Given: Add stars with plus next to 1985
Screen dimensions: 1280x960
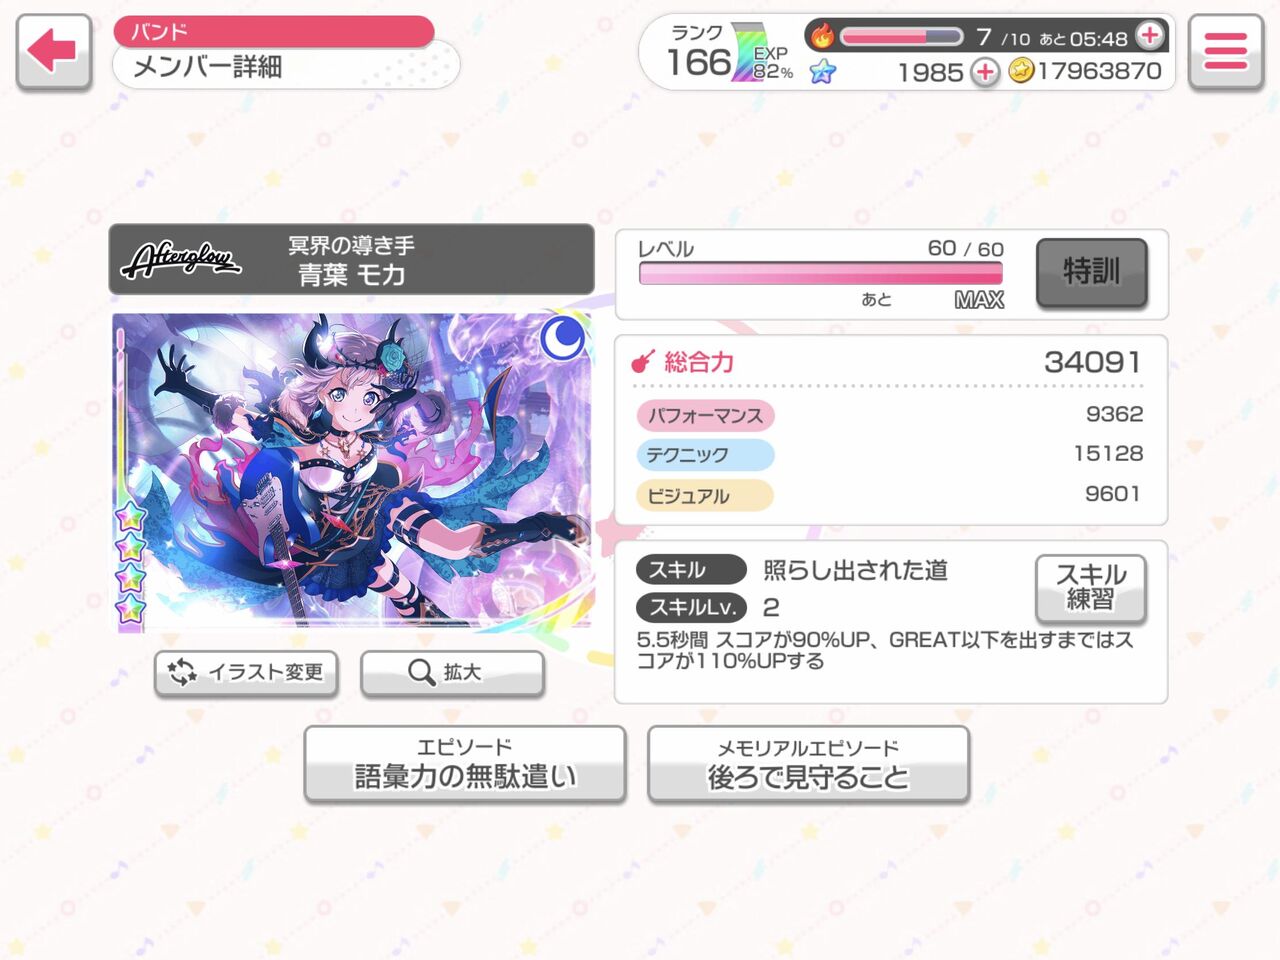Looking at the screenshot, I should (x=985, y=72).
